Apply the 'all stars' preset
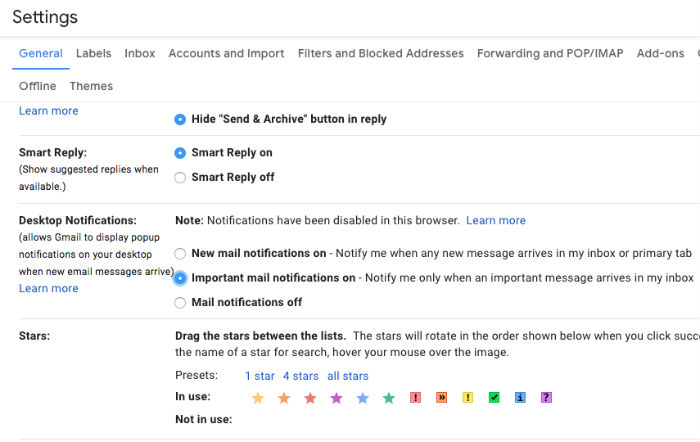This screenshot has height=442, width=700. pyautogui.click(x=348, y=376)
